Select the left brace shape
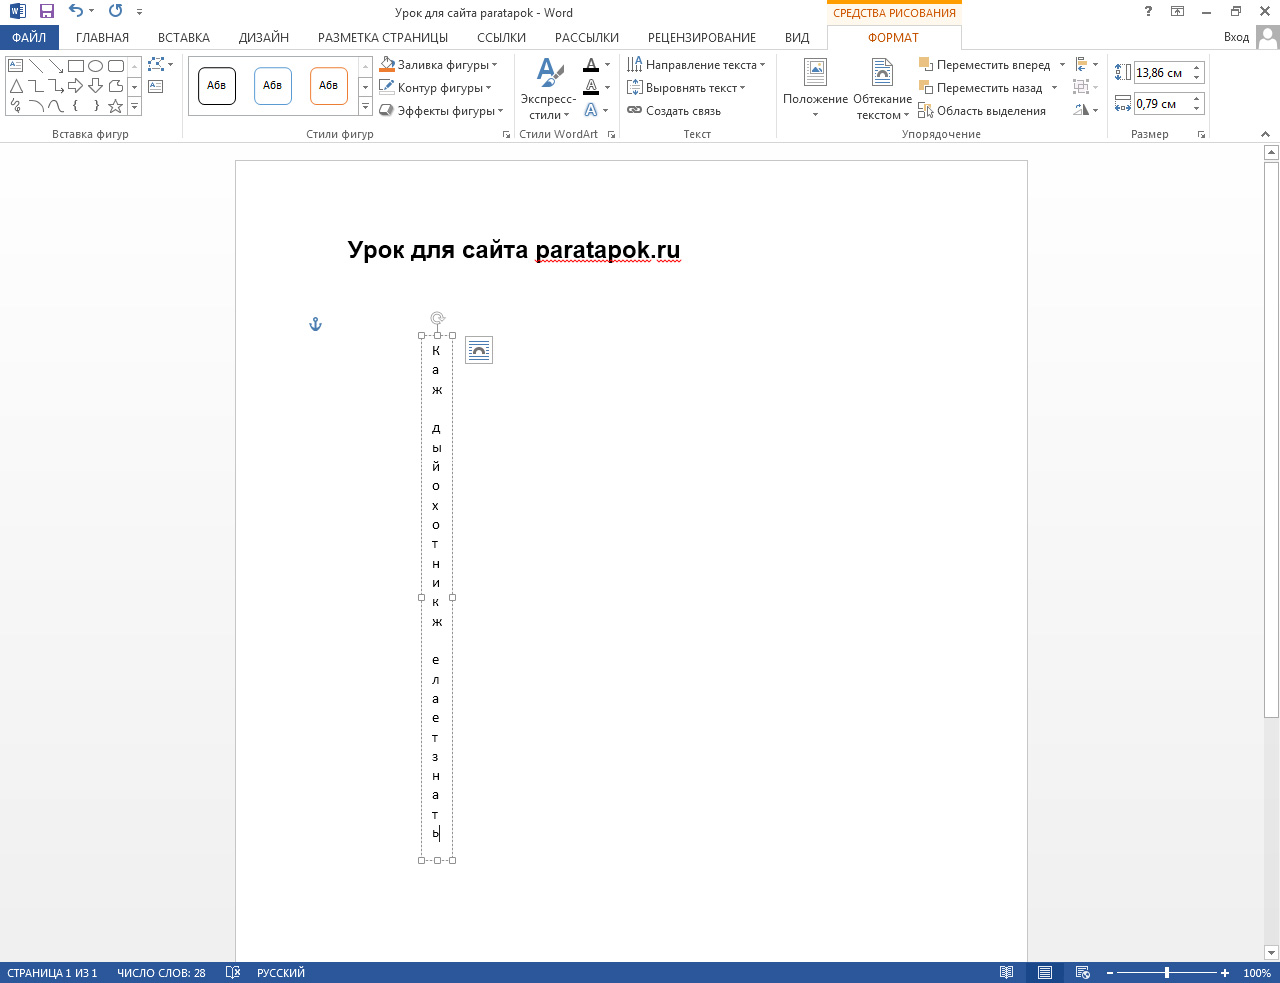1280x983 pixels. [75, 106]
